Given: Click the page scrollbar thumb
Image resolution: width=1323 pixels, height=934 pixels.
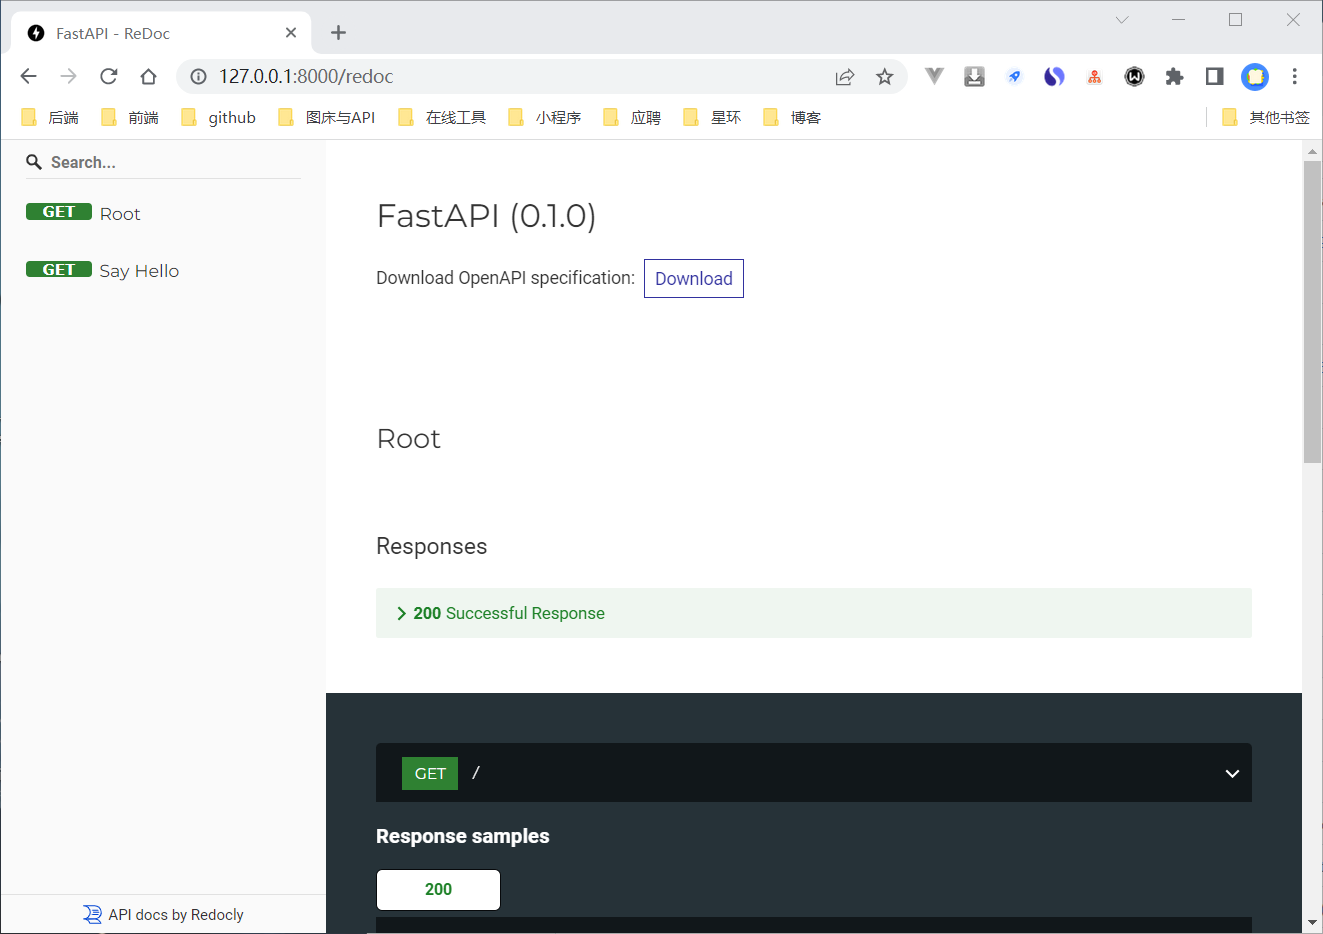Looking at the screenshot, I should [1312, 312].
